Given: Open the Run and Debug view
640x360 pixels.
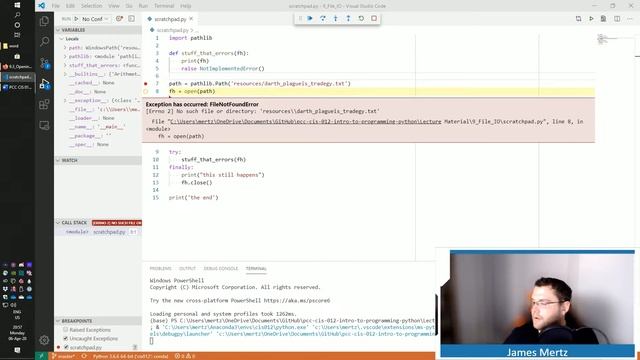Looking at the screenshot, I should pos(44,84).
